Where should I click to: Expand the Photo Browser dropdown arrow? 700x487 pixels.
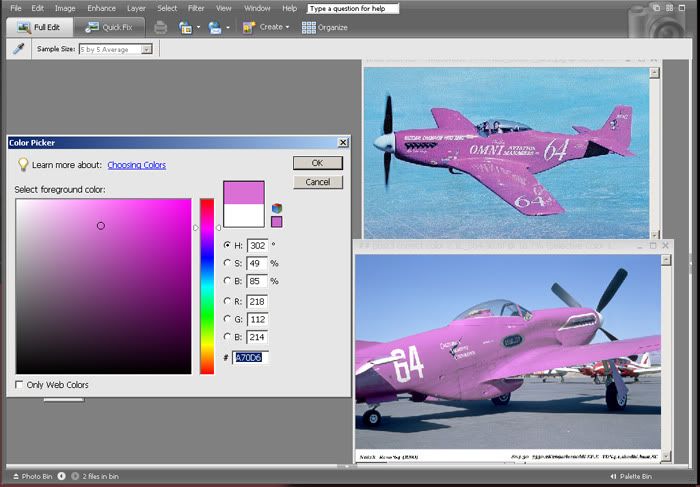(198, 28)
